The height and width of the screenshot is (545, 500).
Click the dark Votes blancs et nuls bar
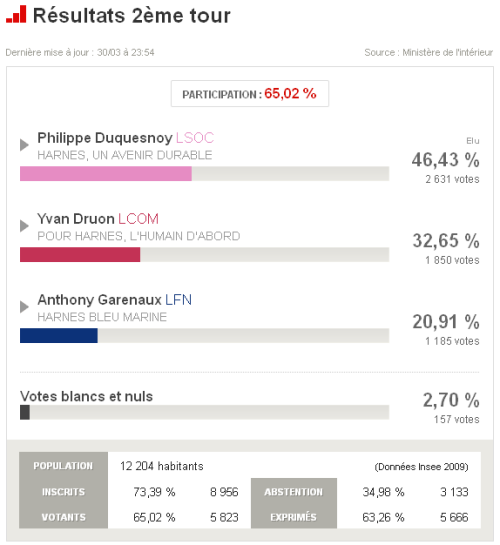tap(25, 412)
